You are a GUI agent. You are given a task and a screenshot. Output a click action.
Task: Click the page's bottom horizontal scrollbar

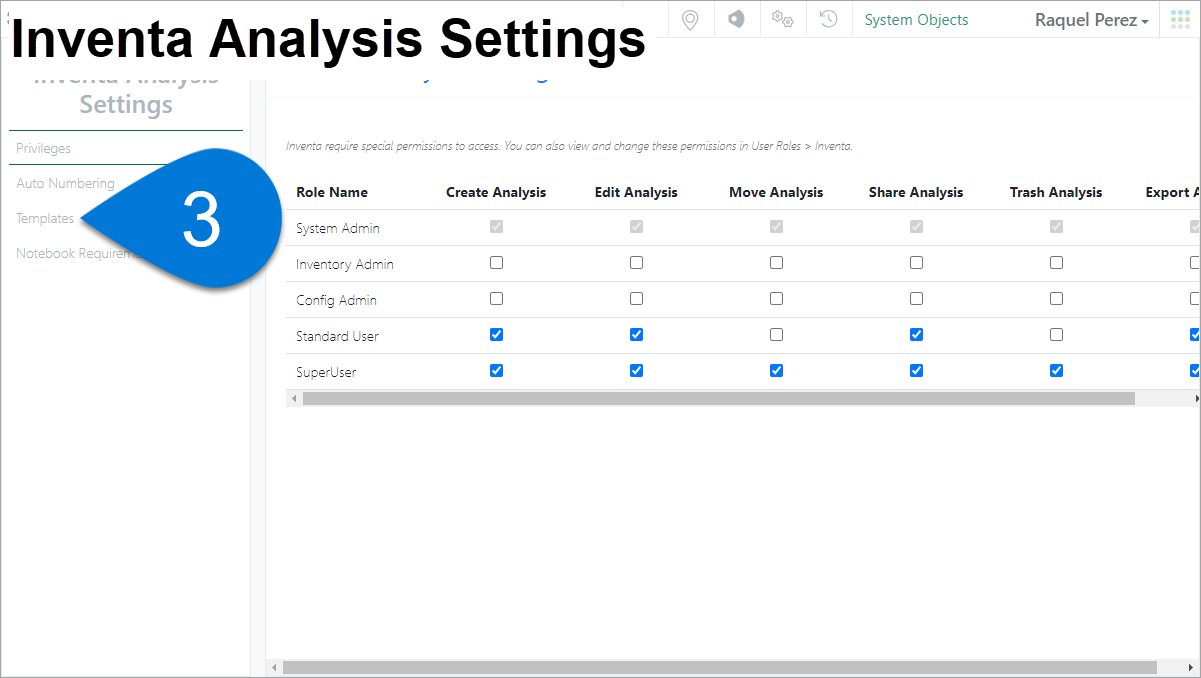coord(719,667)
